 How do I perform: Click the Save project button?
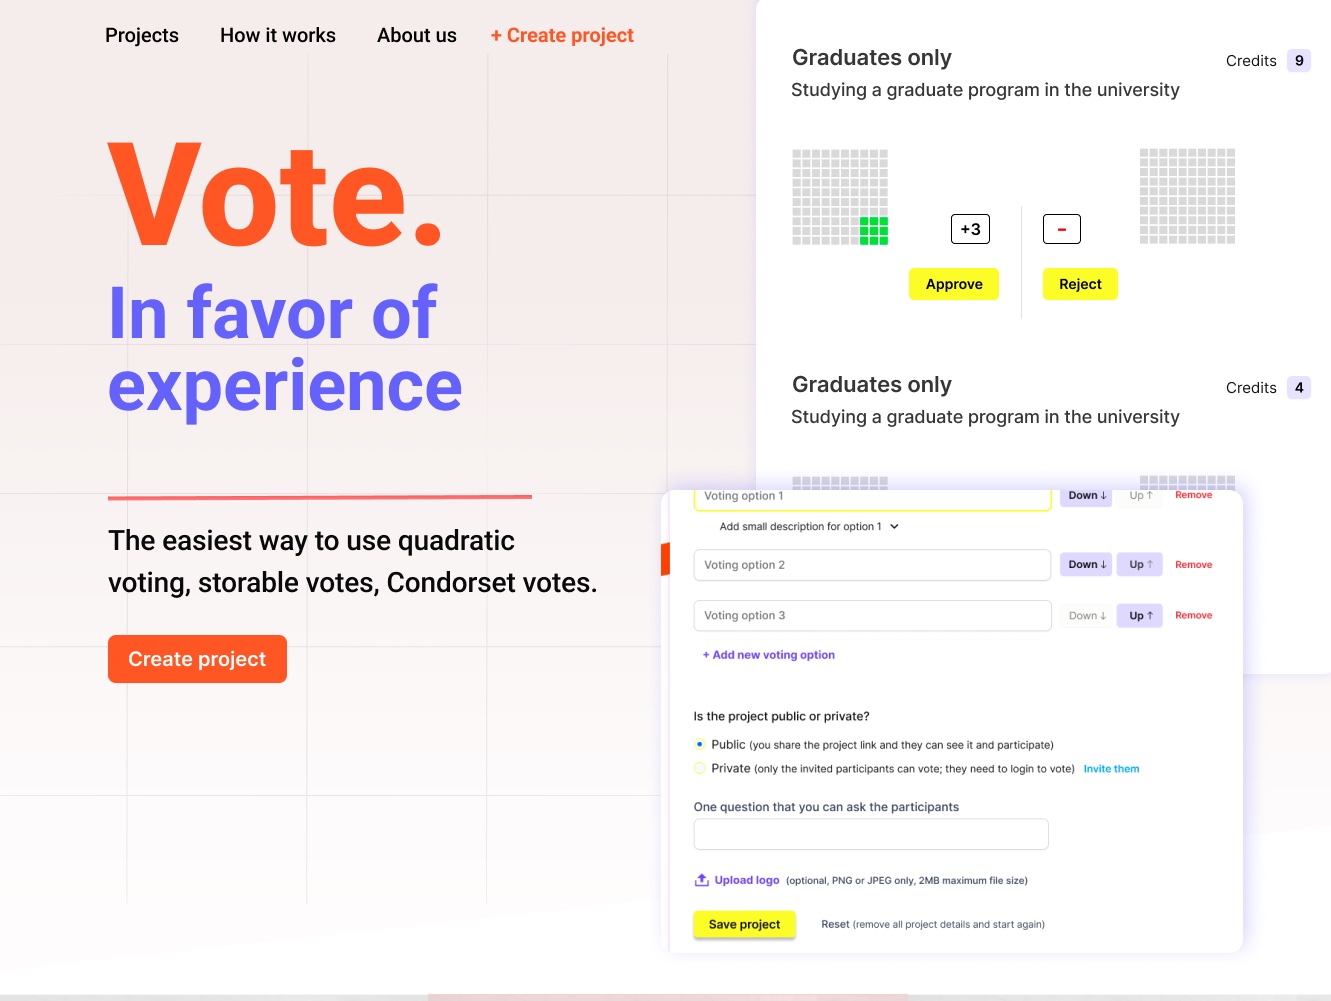pyautogui.click(x=744, y=924)
